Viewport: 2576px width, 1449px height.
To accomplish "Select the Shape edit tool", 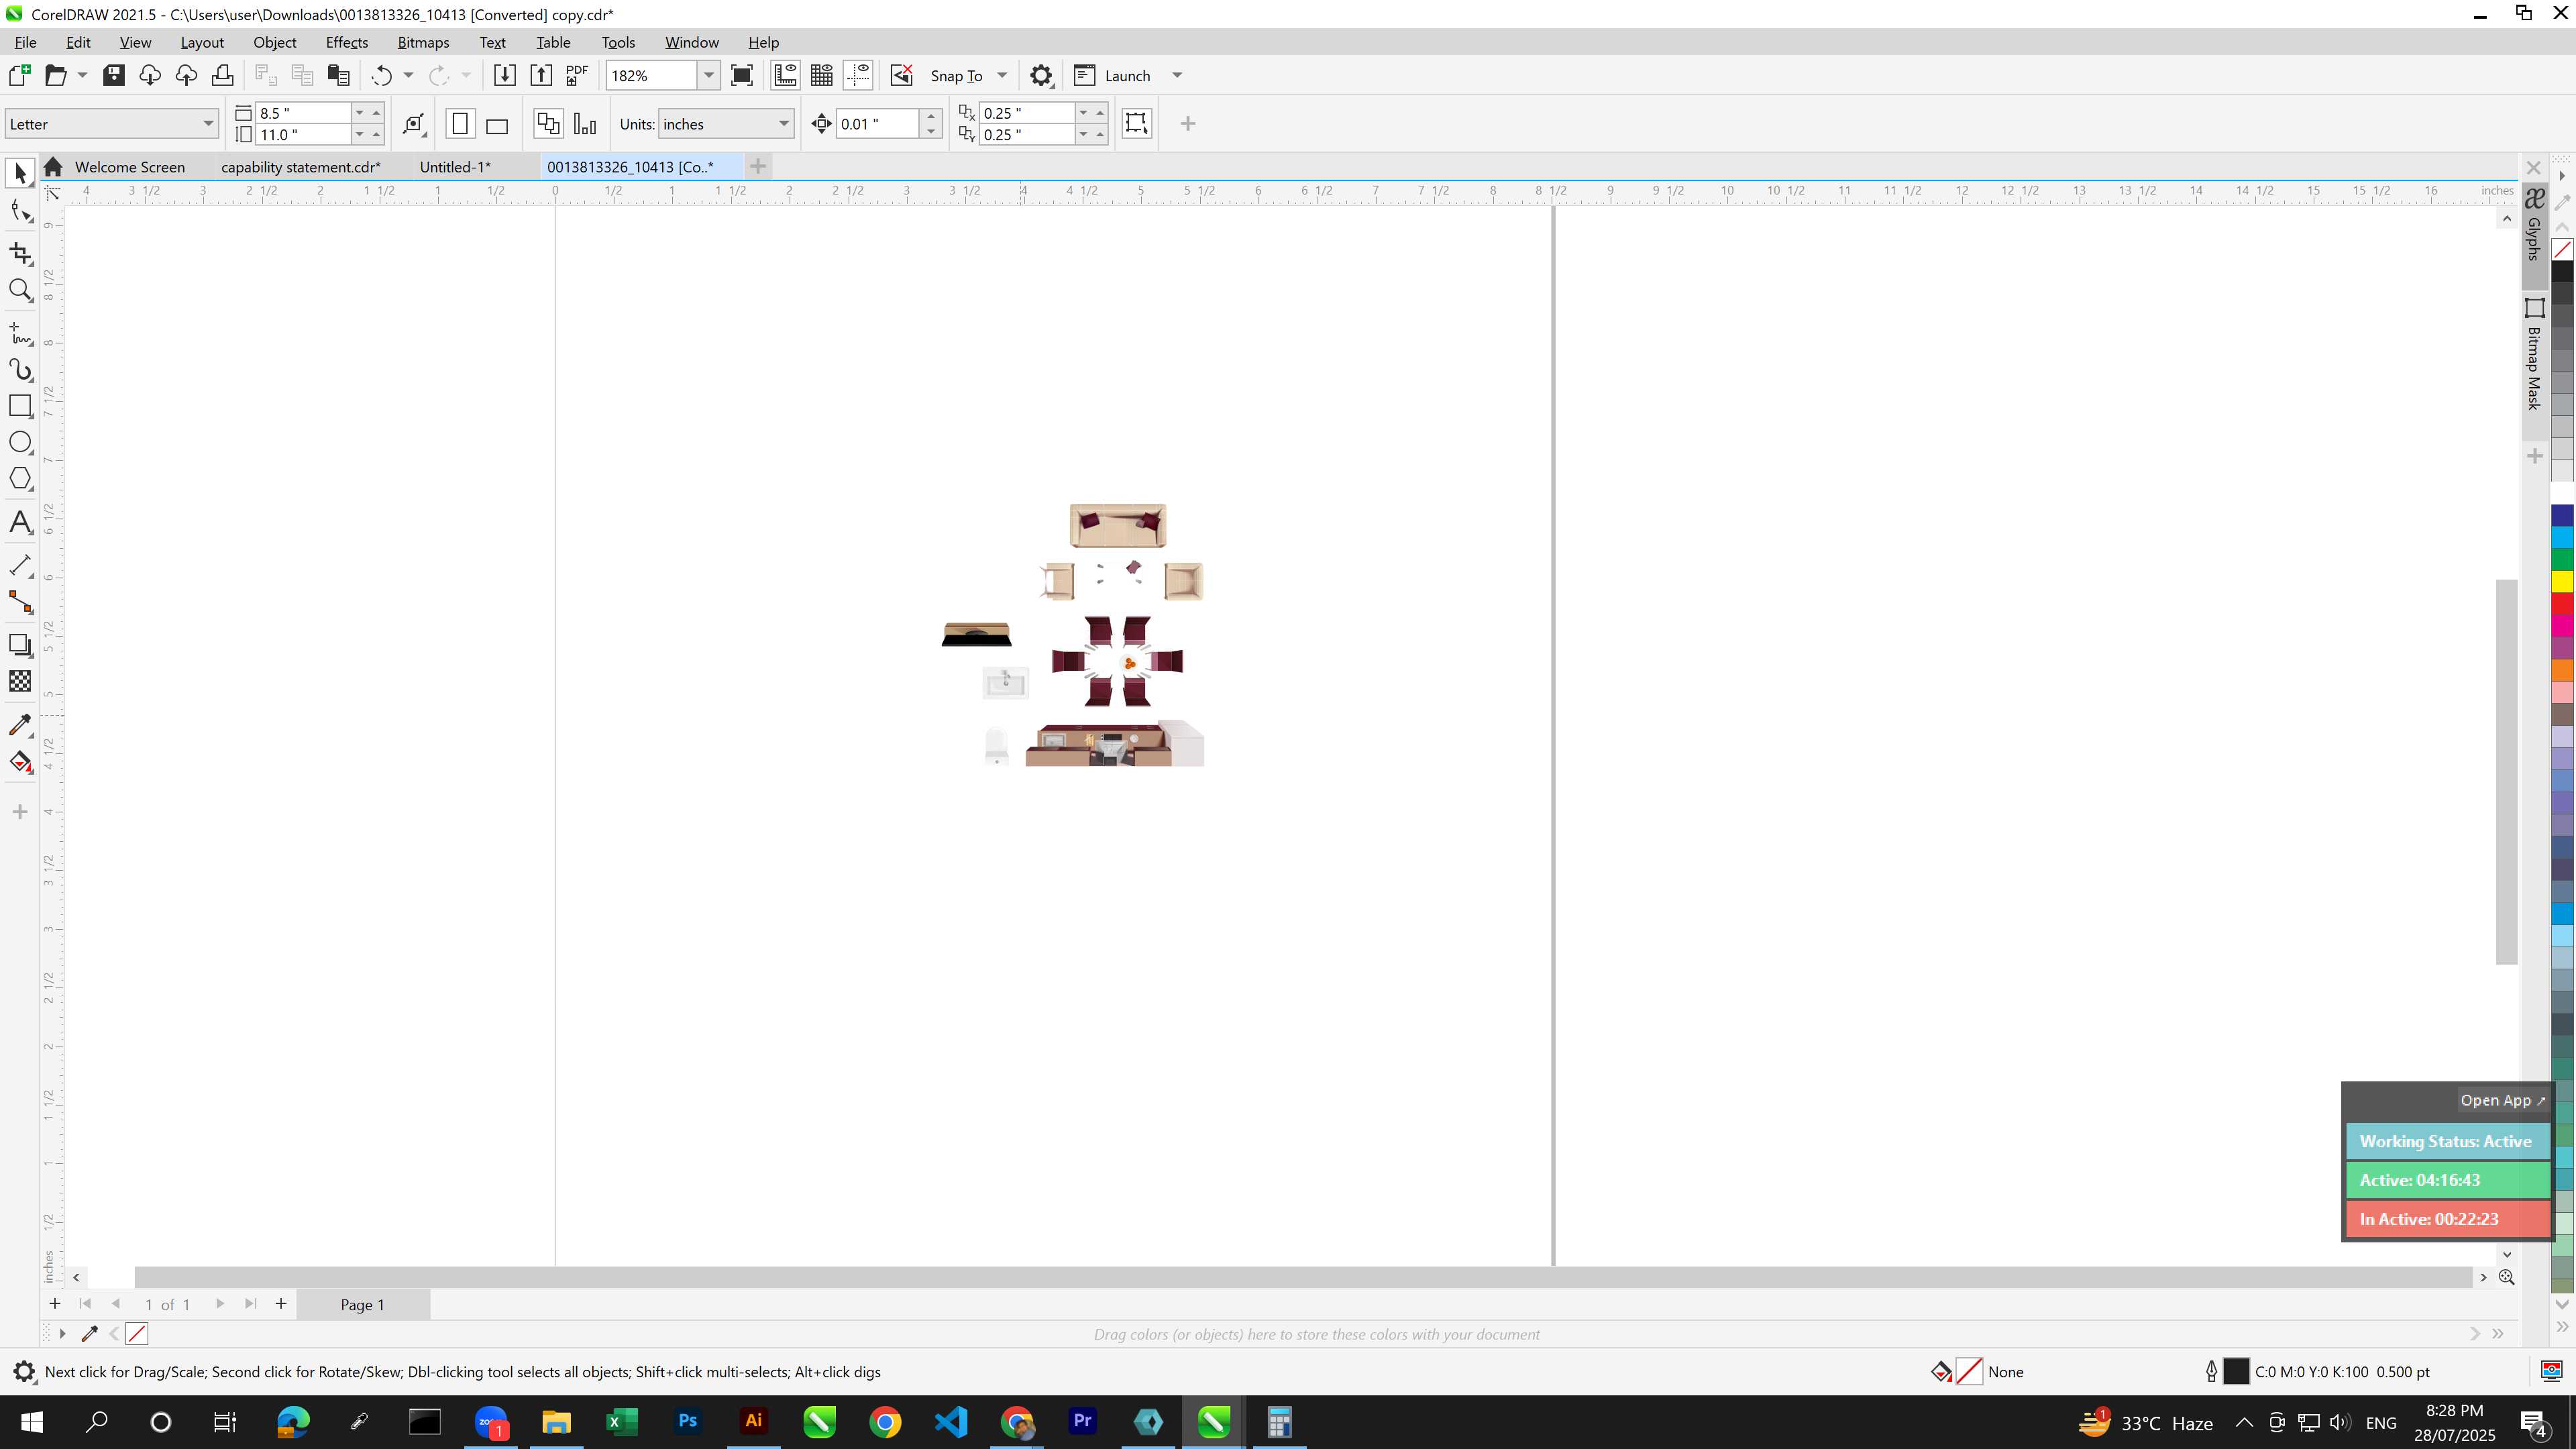I will pyautogui.click(x=20, y=211).
